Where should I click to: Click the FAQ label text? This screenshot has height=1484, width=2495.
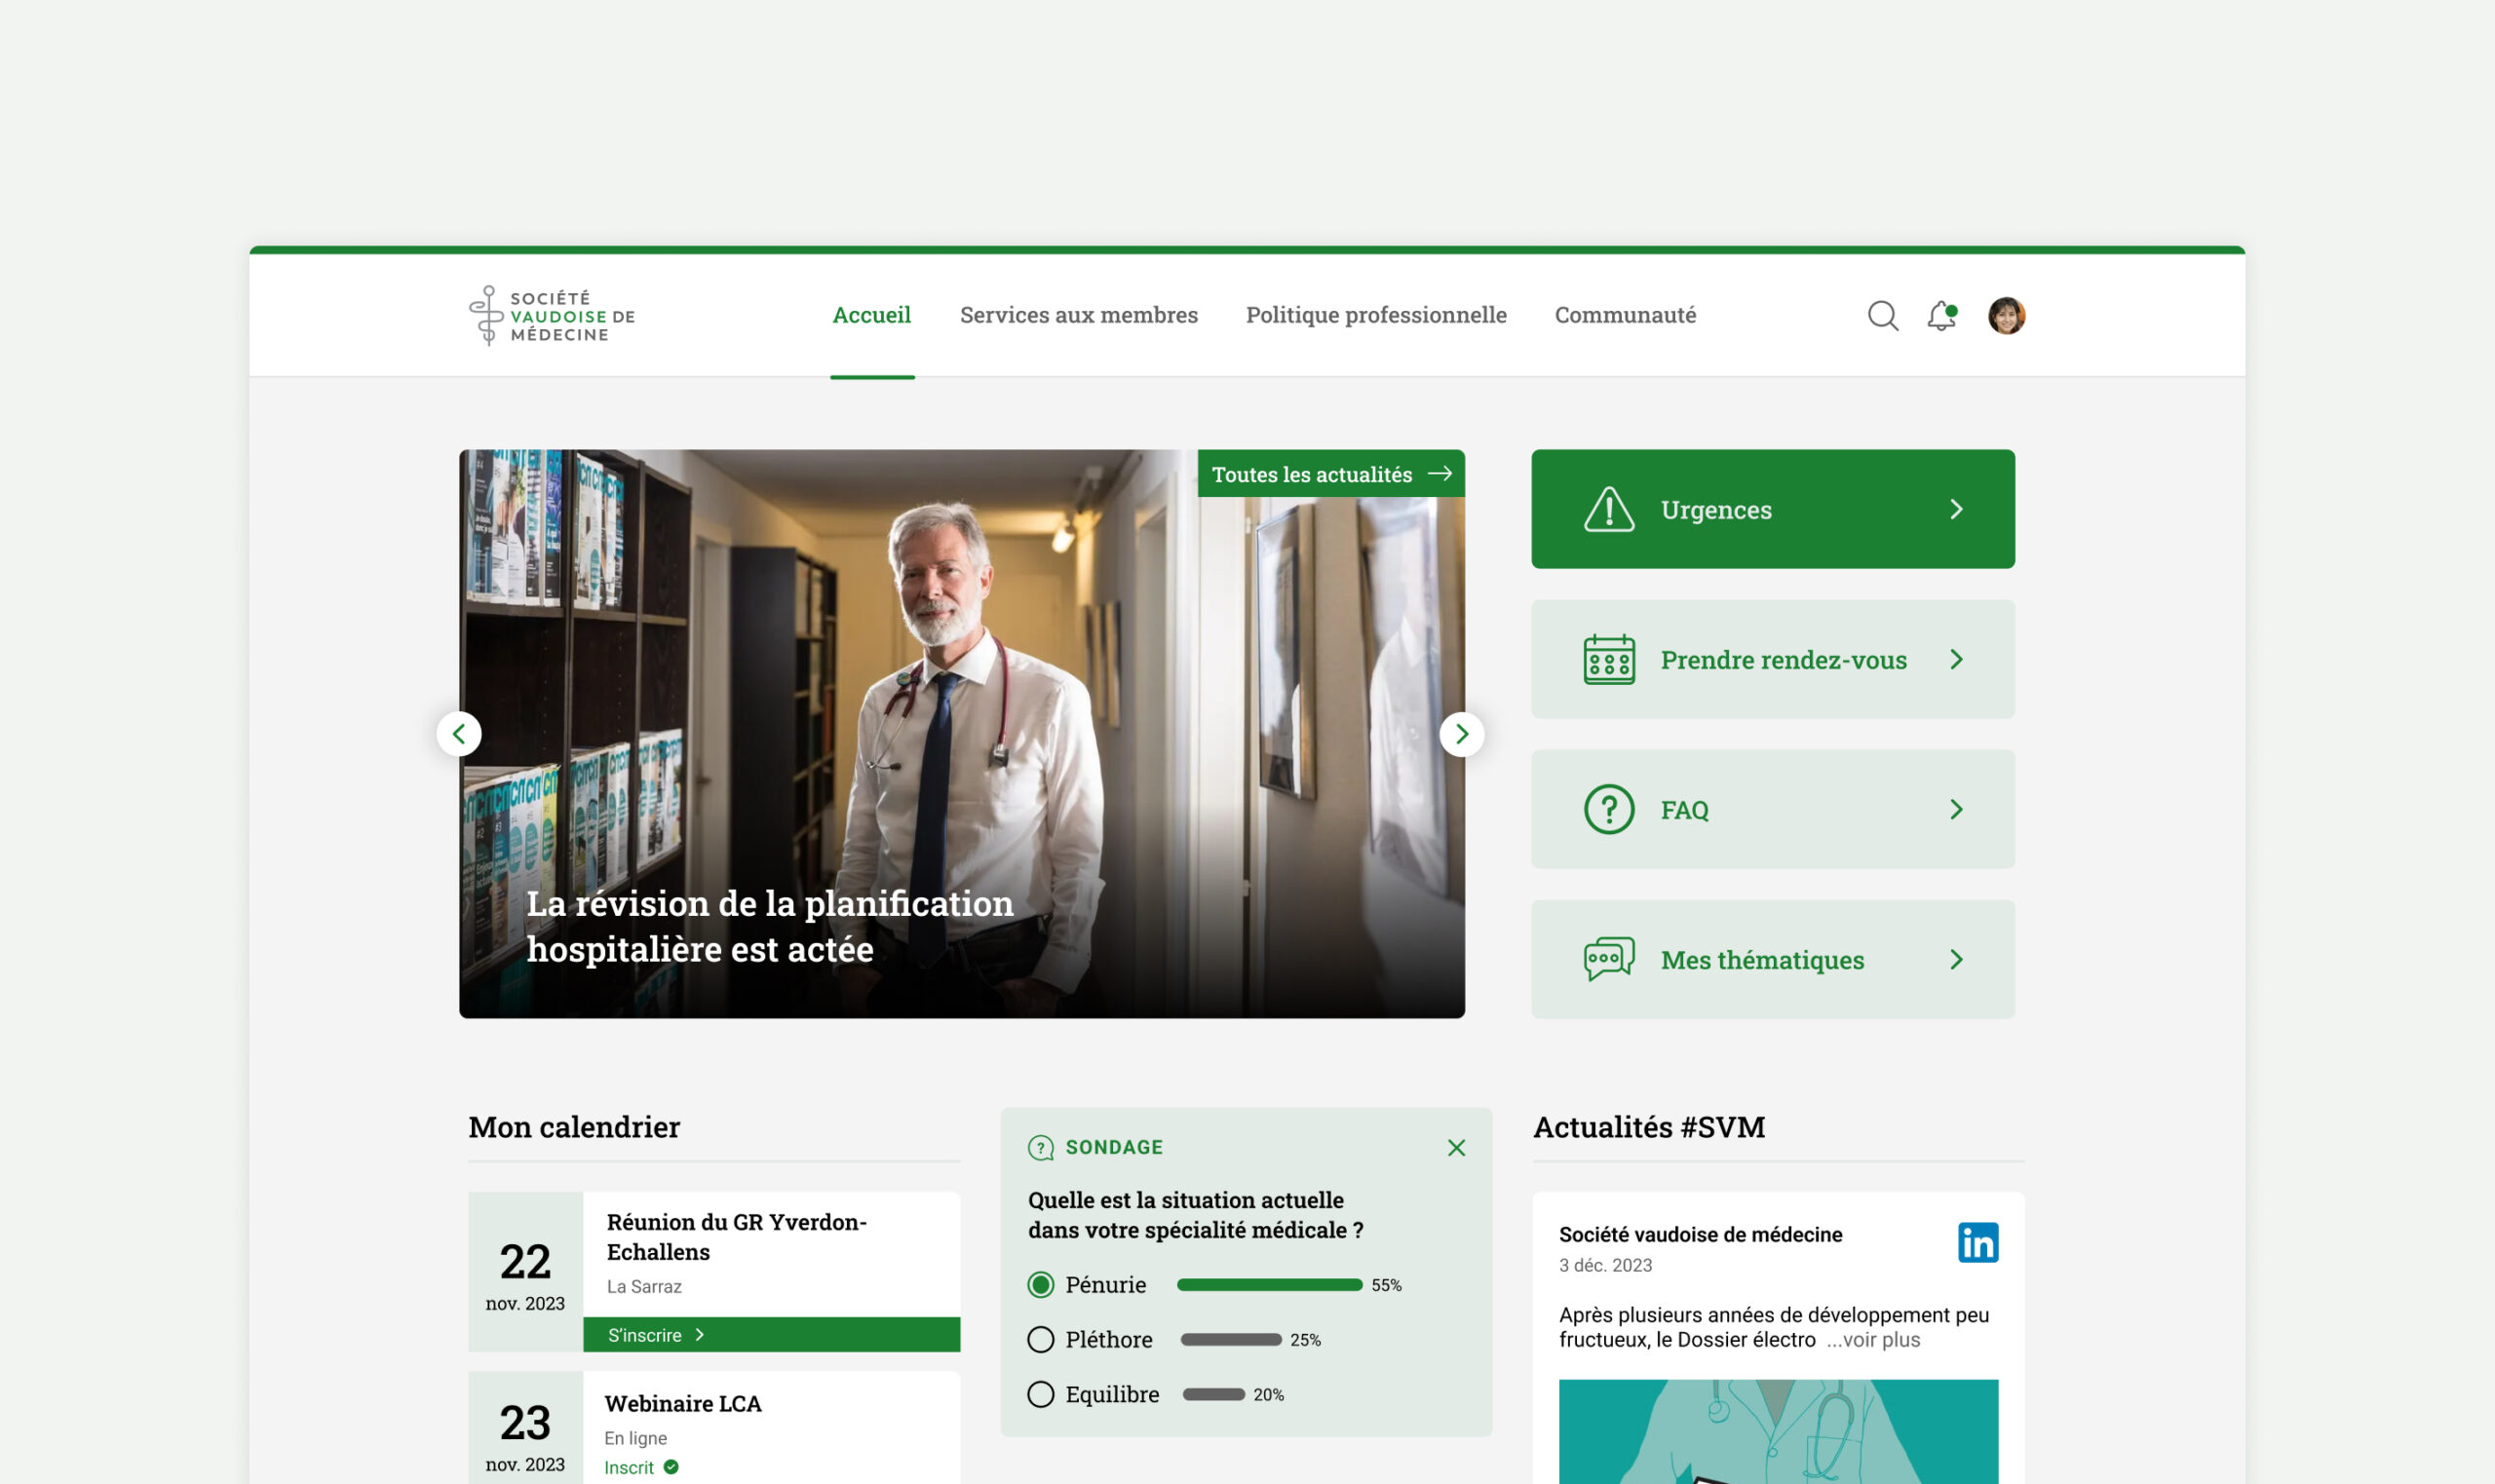pos(1684,810)
